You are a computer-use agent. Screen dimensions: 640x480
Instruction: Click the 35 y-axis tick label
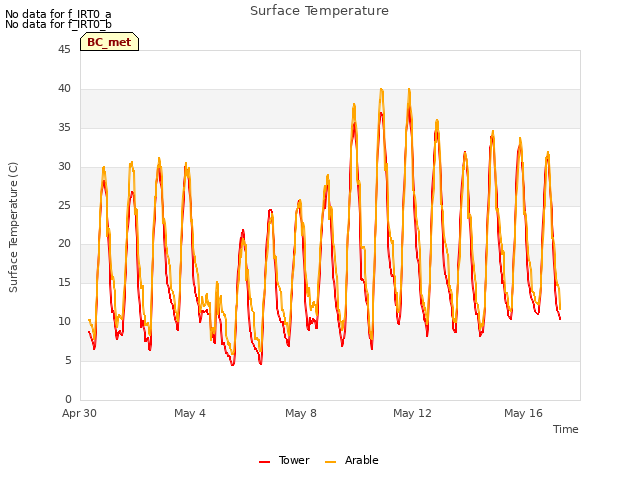coord(64,128)
